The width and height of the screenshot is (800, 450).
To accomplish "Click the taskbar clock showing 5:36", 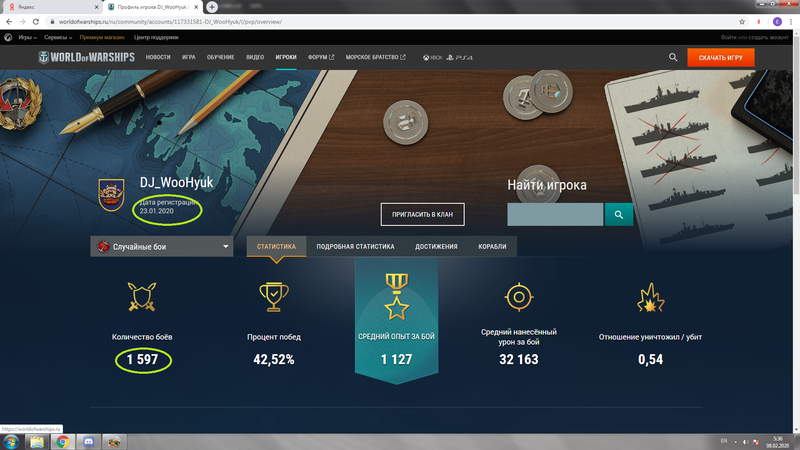I will pyautogui.click(x=778, y=439).
